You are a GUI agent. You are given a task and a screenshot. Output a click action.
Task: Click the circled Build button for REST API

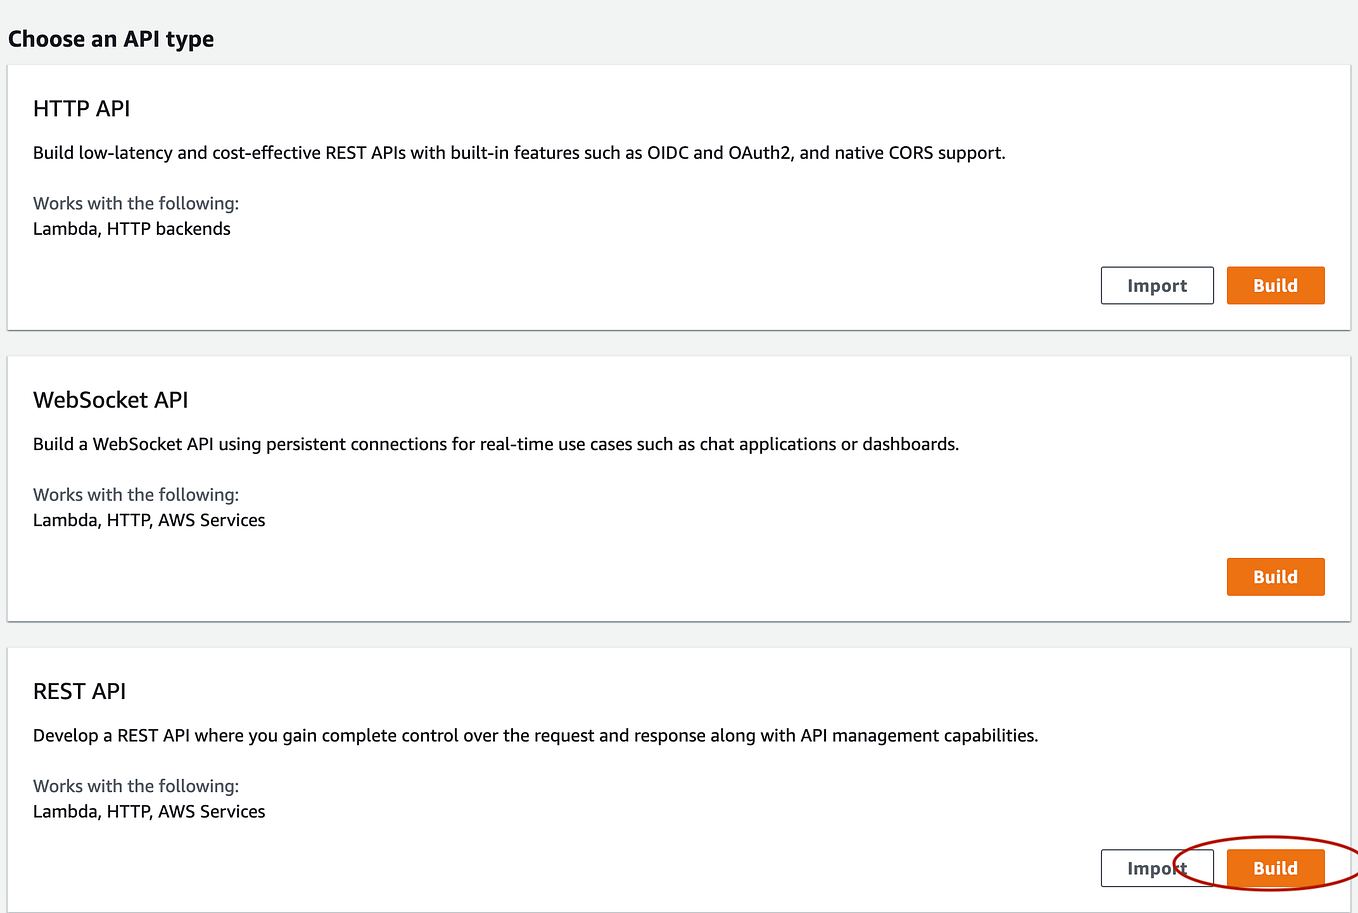(x=1275, y=868)
